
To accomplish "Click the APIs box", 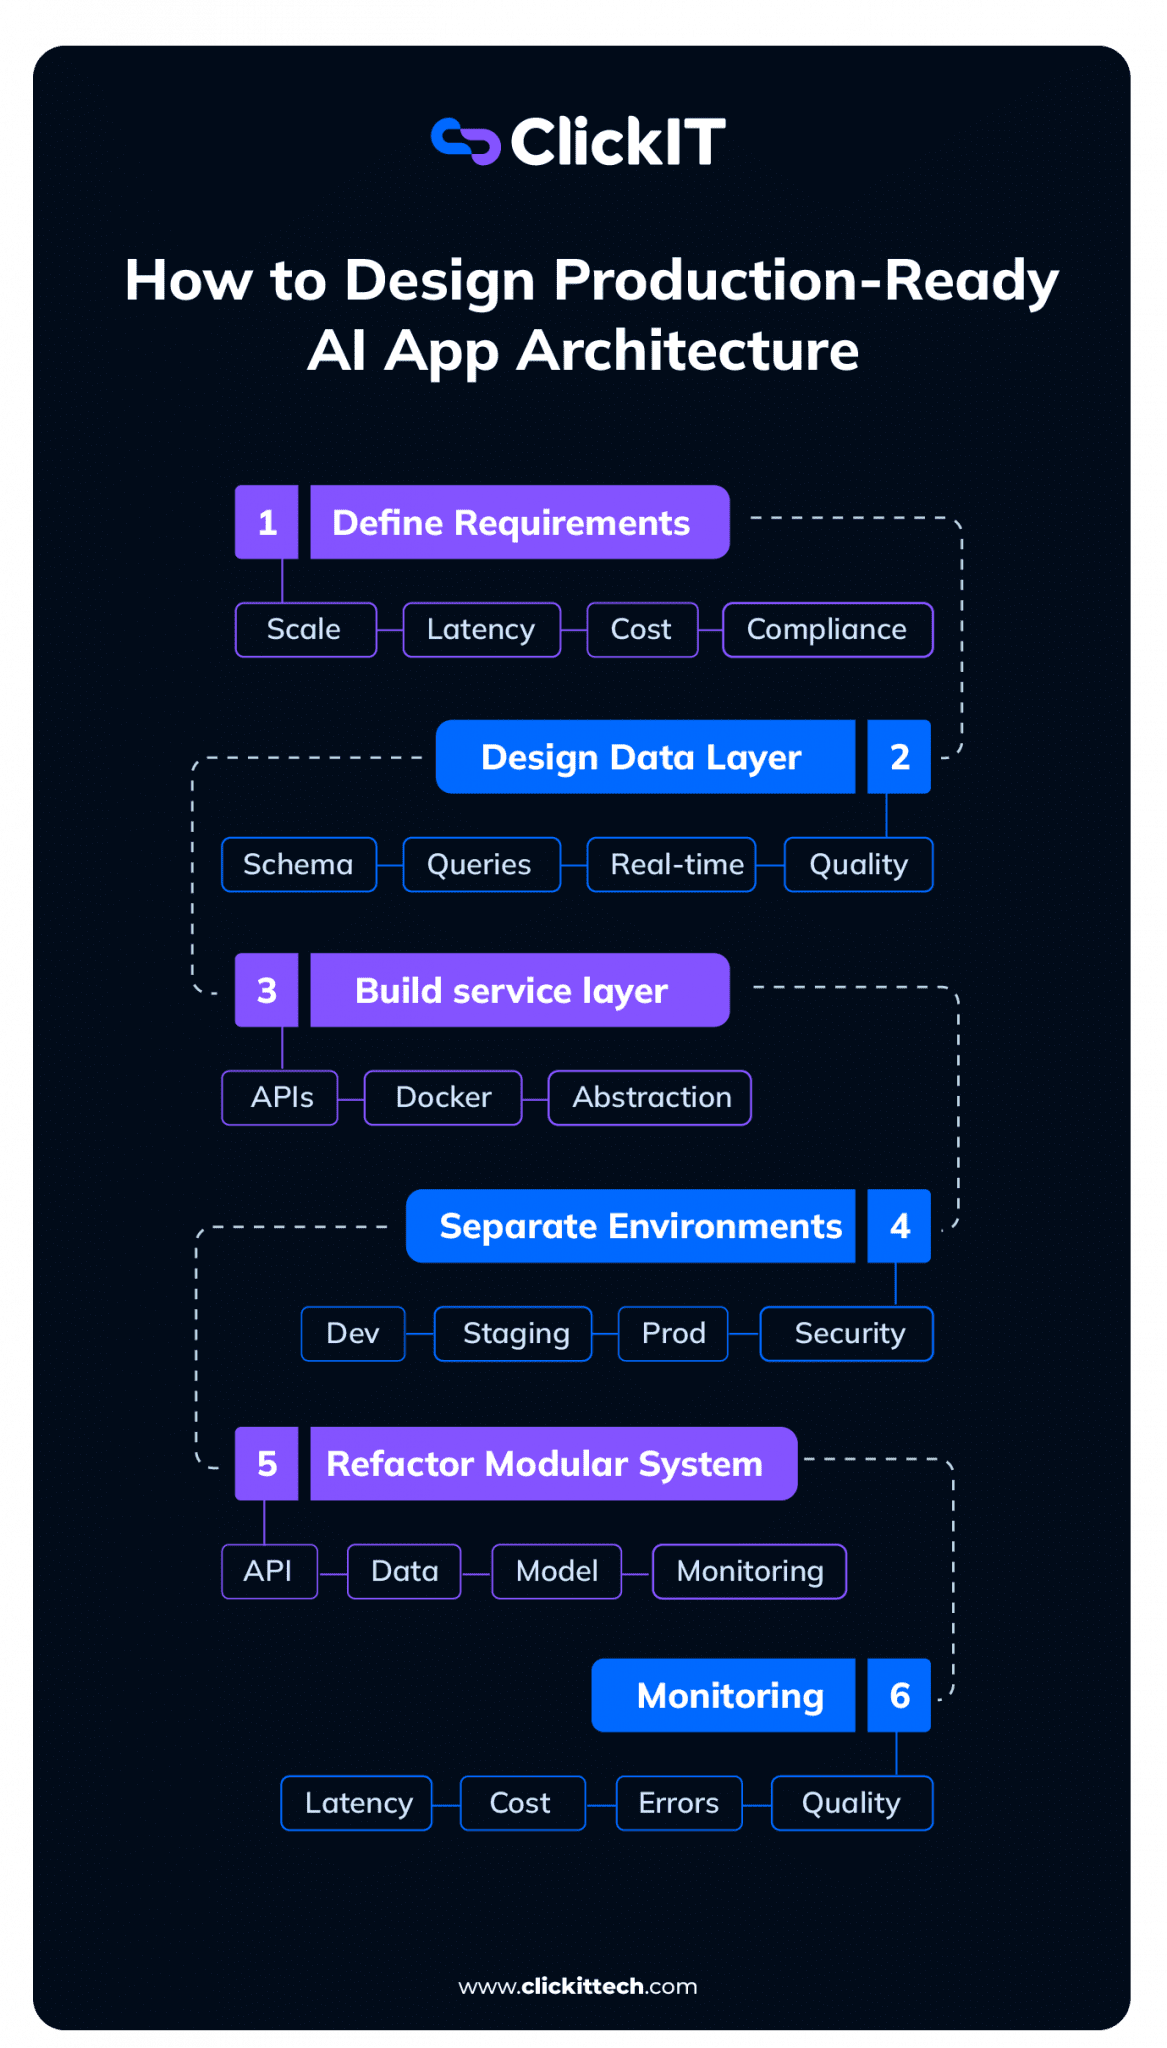I will tap(280, 1098).
